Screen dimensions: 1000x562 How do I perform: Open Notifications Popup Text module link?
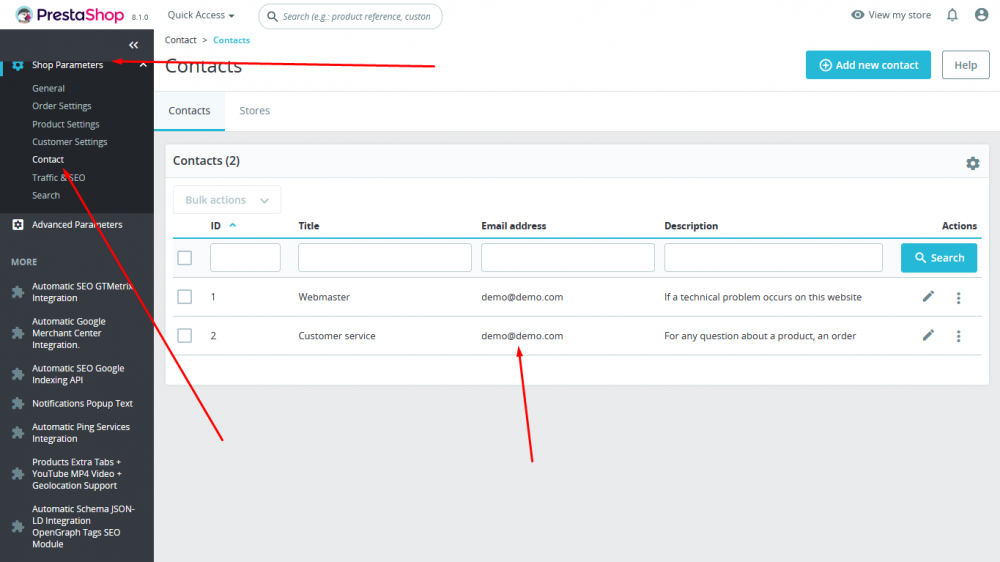tap(82, 403)
